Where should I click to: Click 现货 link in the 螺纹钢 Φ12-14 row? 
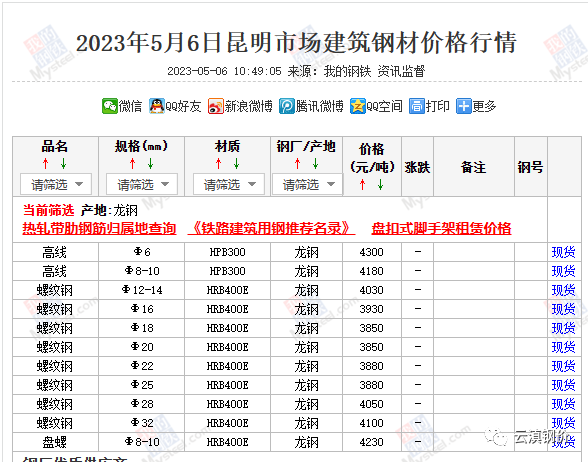(563, 290)
